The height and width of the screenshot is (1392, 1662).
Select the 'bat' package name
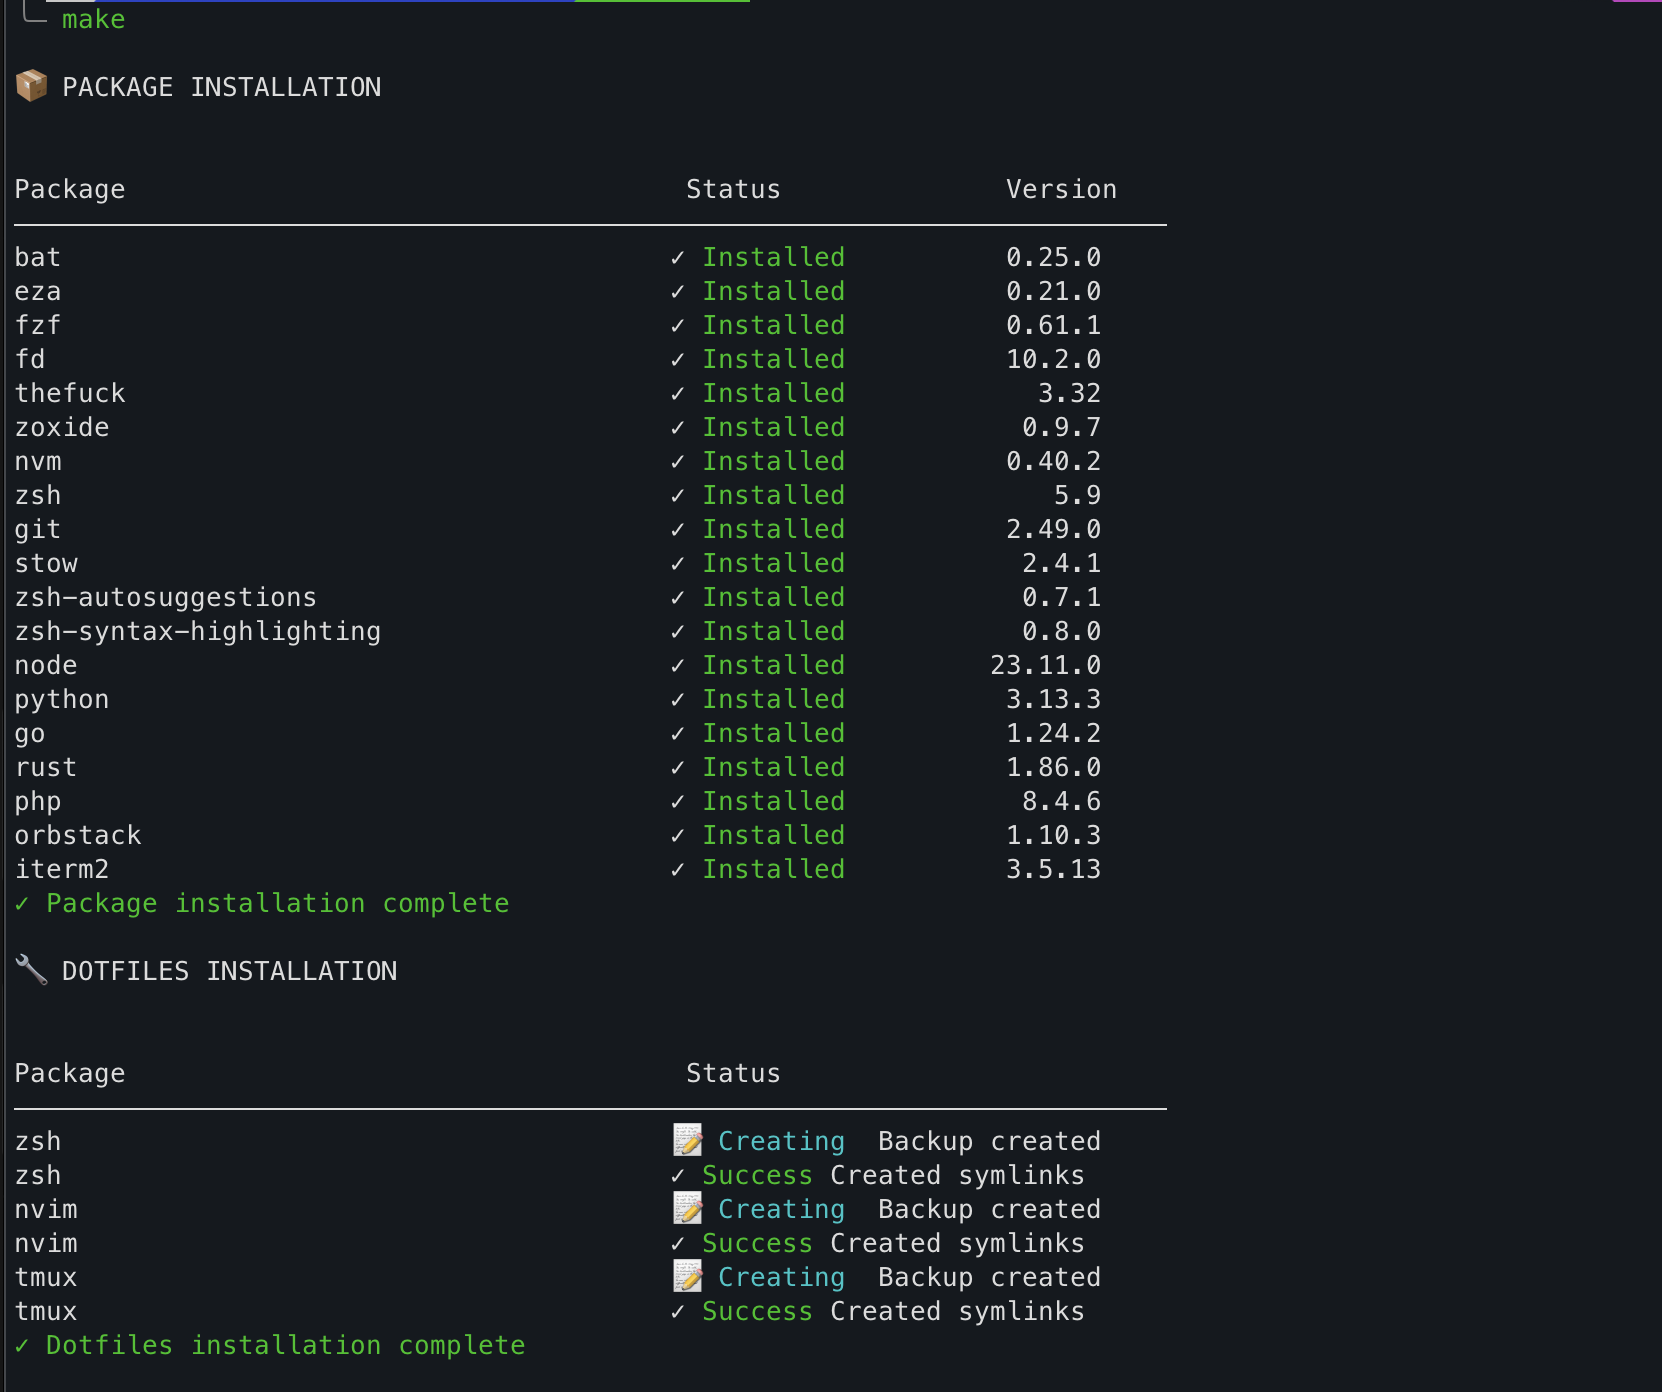click(38, 257)
